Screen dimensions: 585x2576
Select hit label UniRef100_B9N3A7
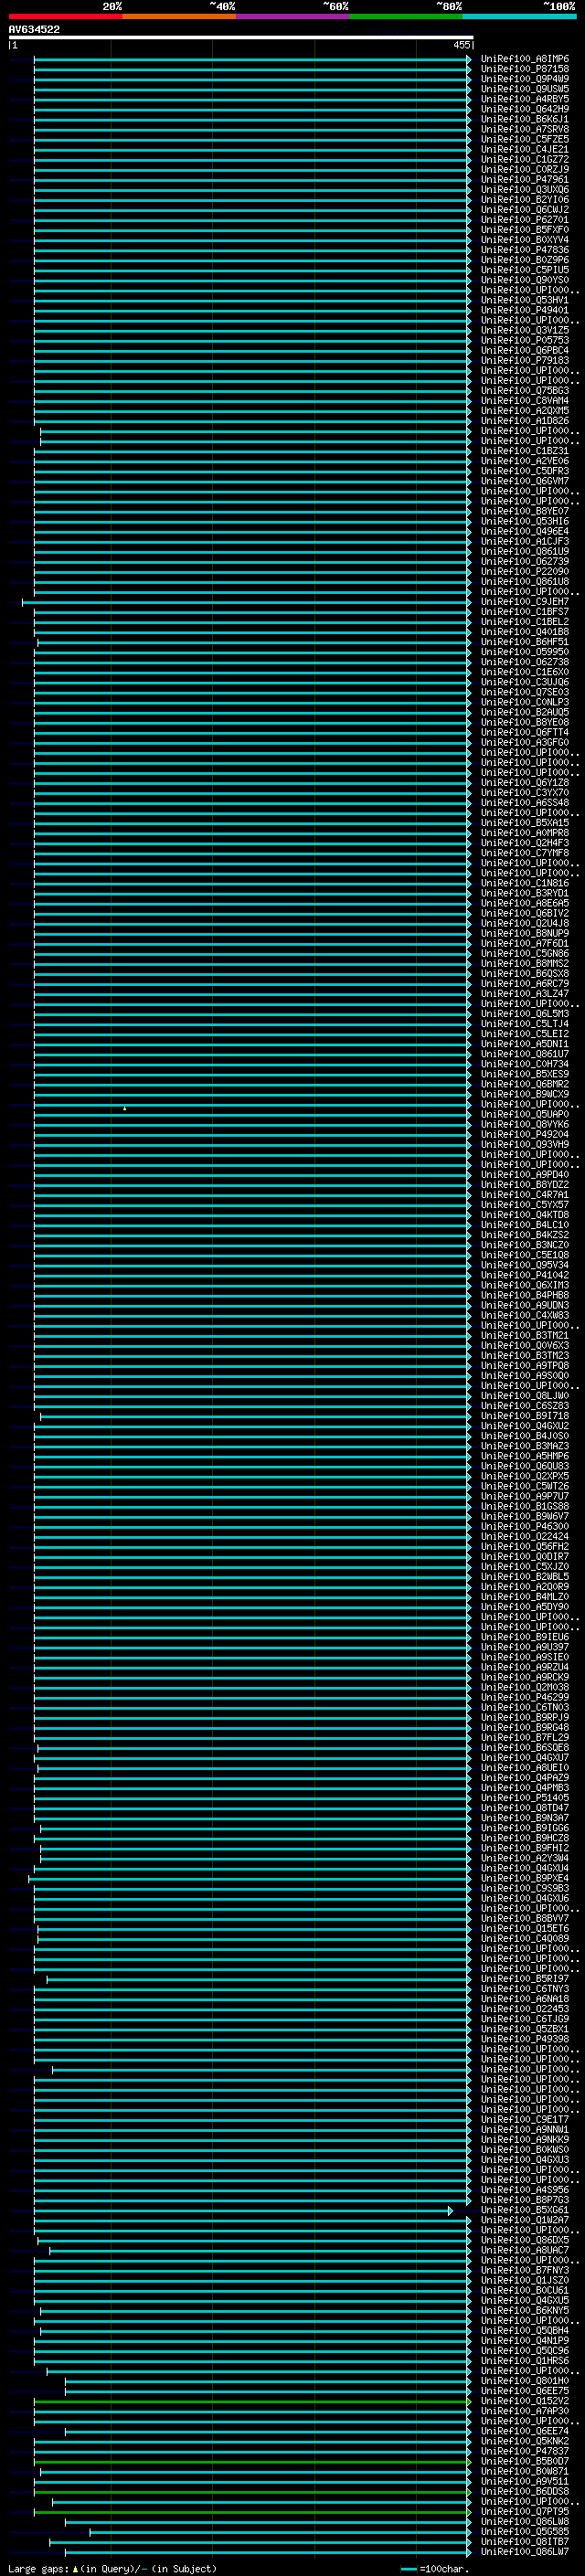coord(524,1818)
